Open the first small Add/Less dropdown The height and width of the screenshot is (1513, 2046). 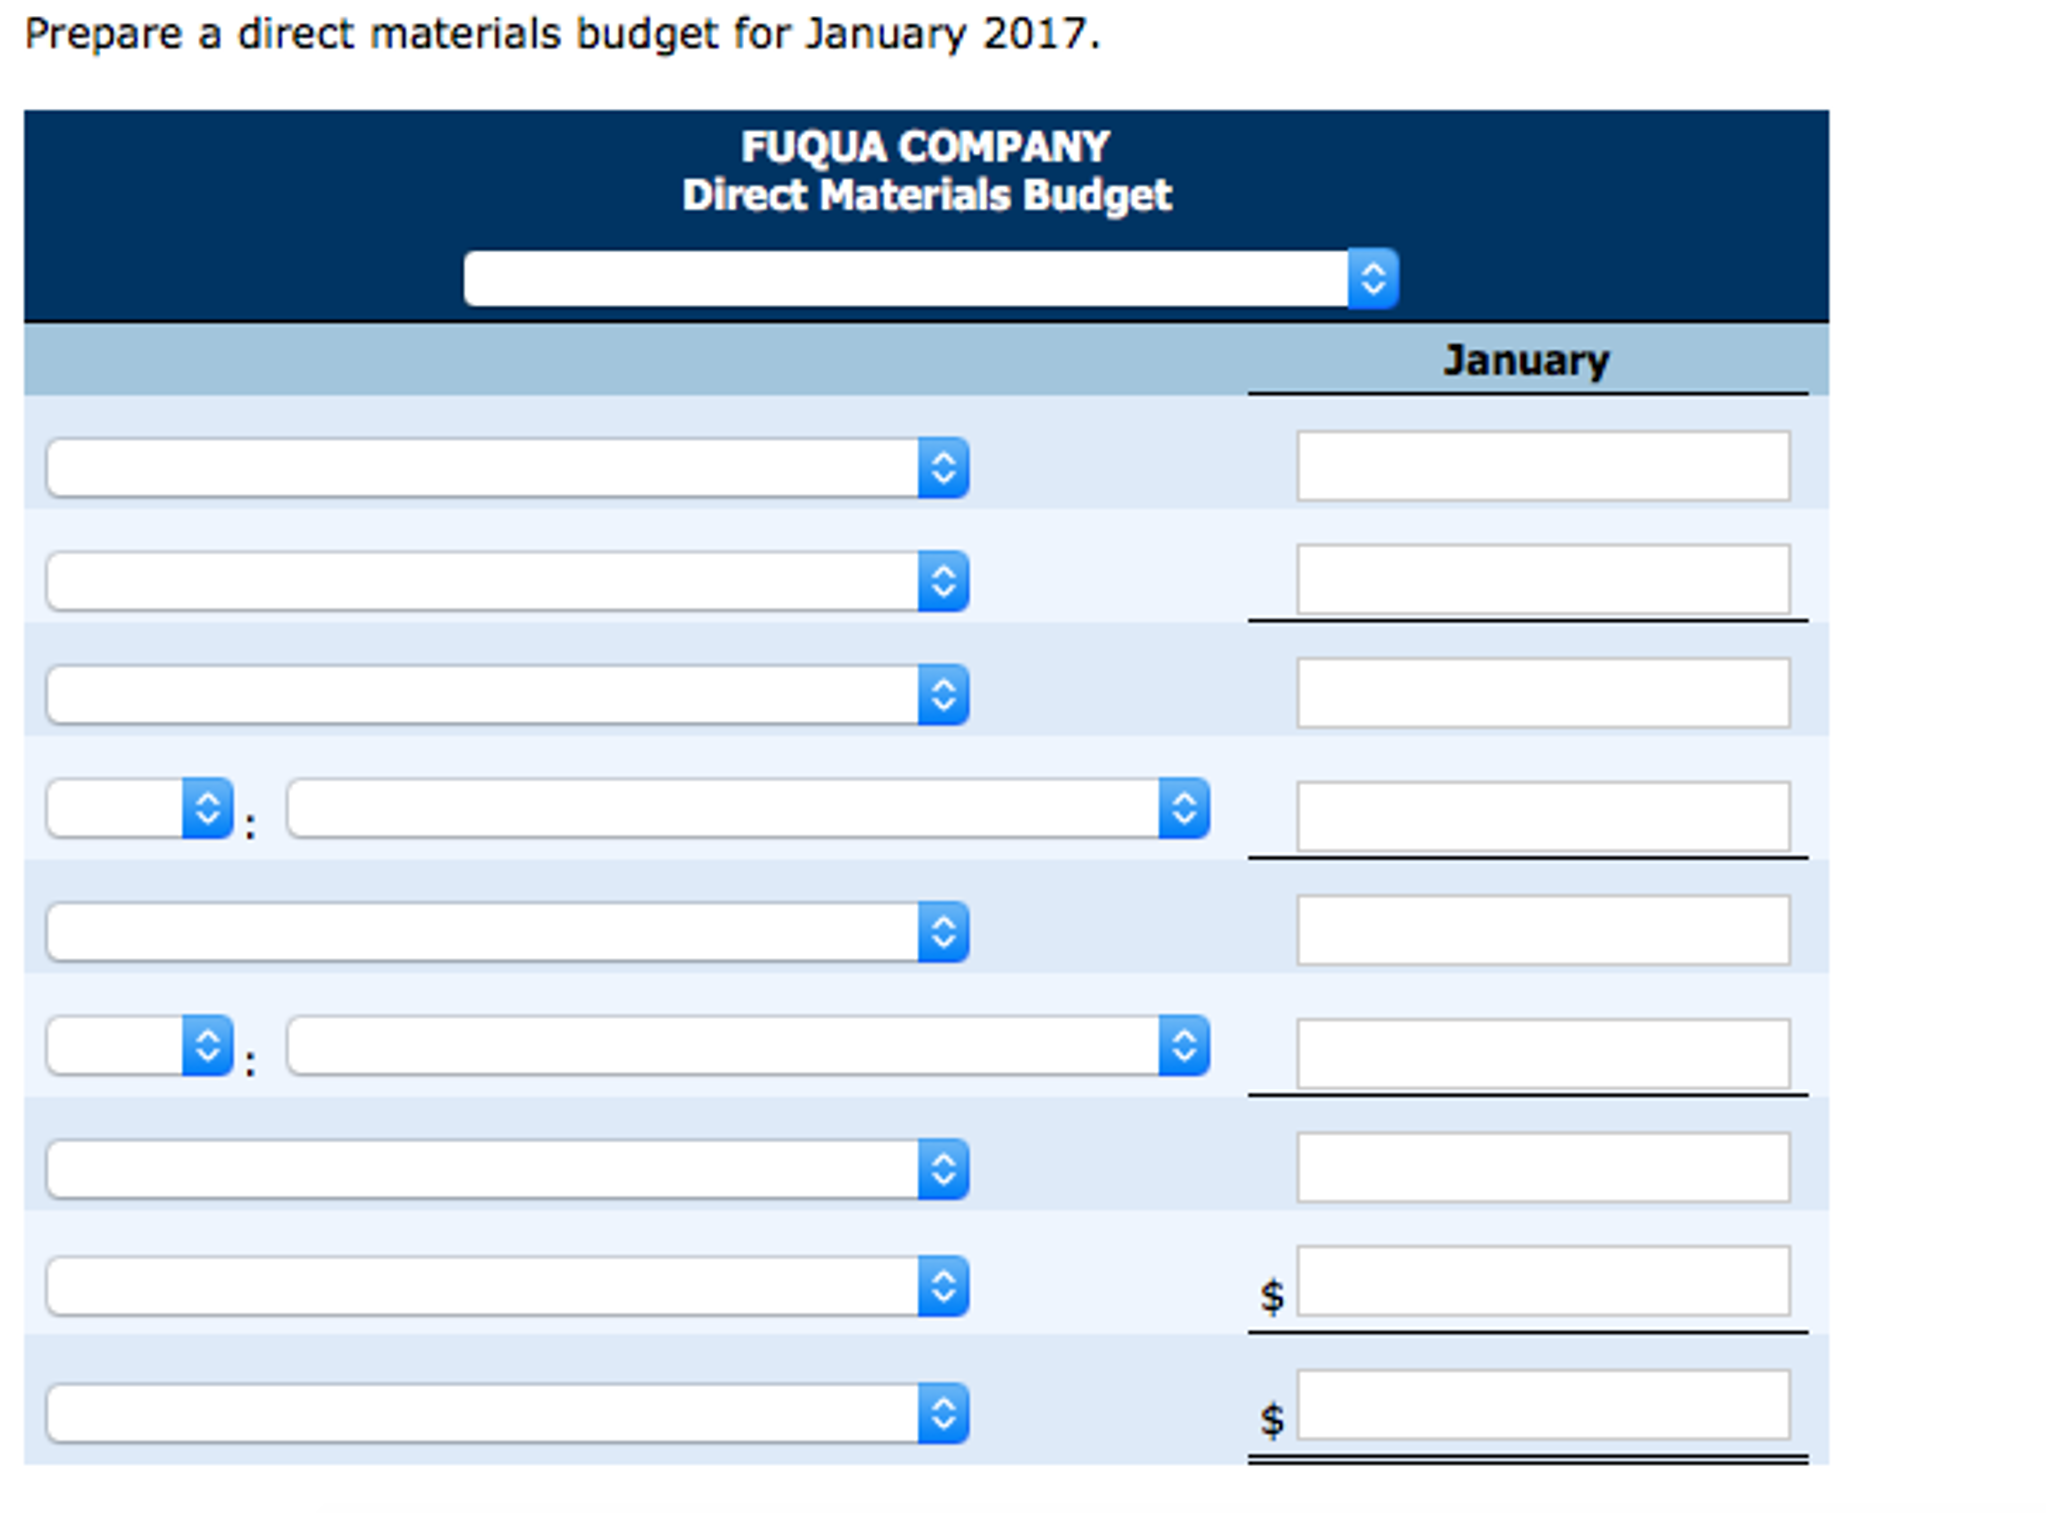(x=140, y=808)
